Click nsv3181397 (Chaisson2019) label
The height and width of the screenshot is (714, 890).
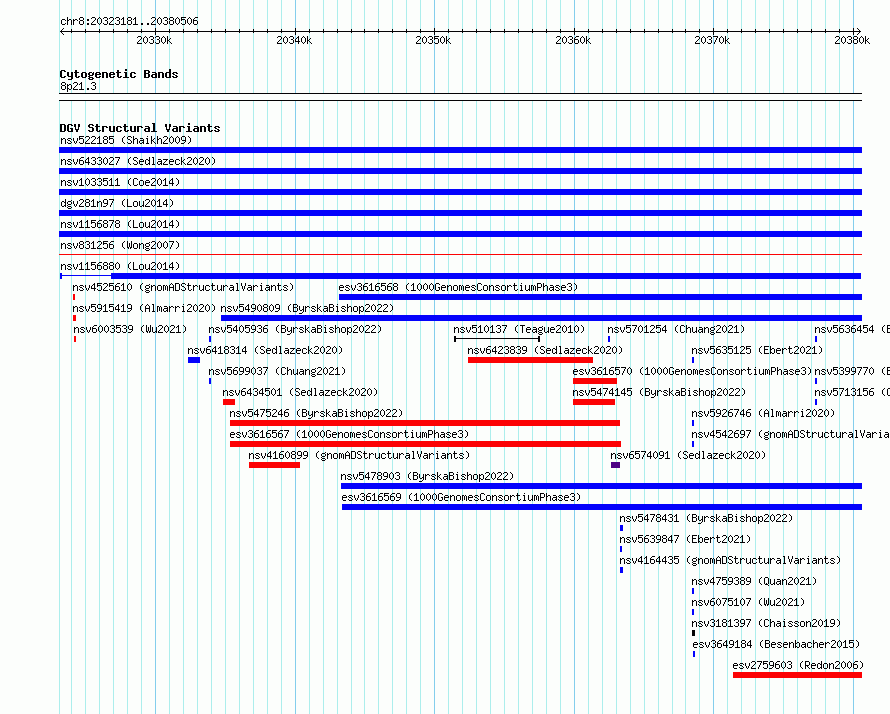766,623
